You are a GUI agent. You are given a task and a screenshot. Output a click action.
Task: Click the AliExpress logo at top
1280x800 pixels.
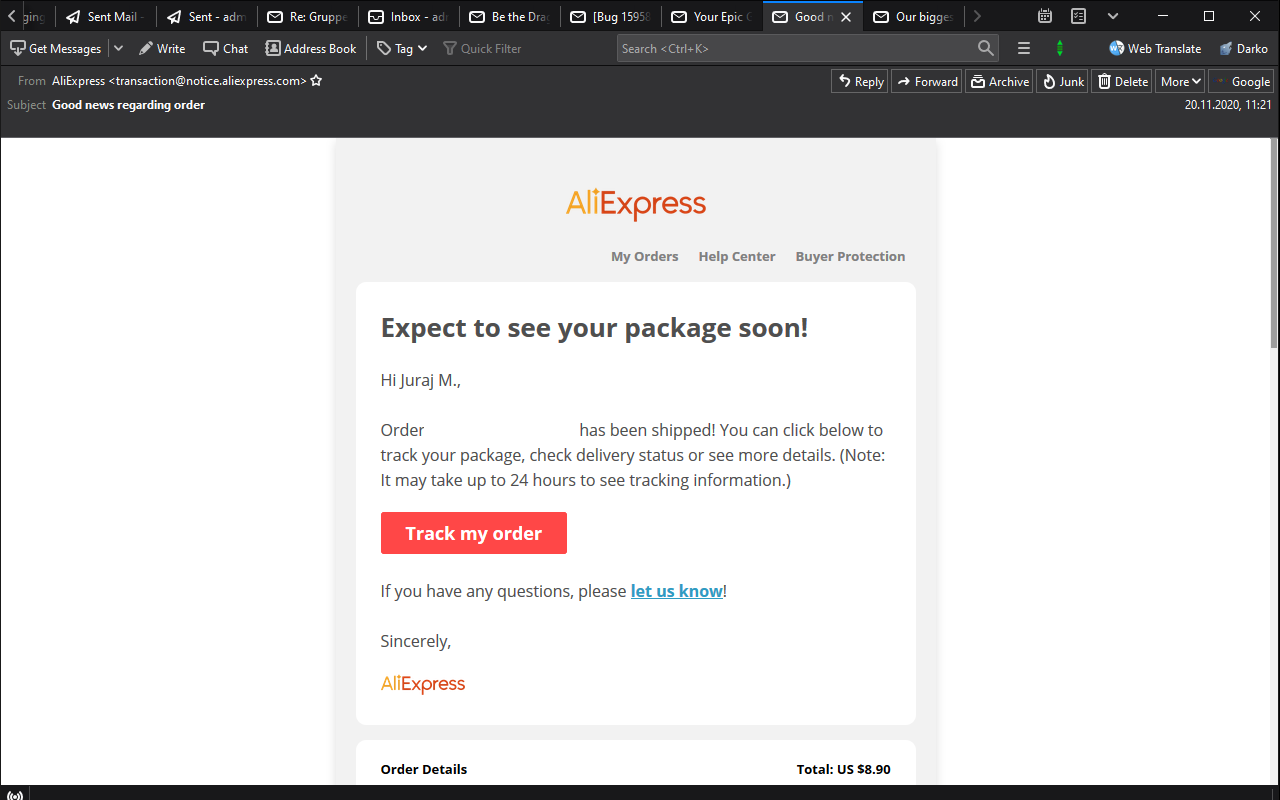click(636, 205)
